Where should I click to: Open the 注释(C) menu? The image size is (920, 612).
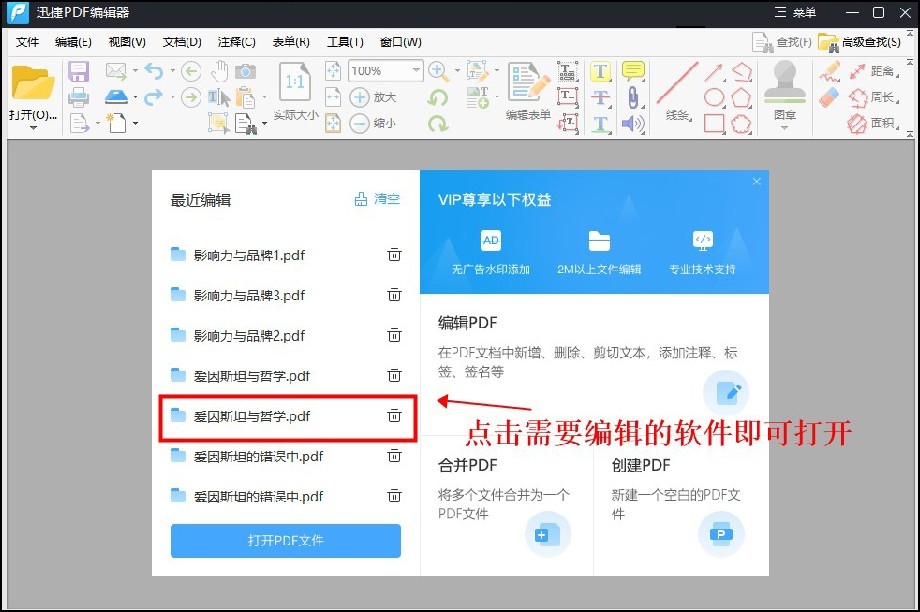pyautogui.click(x=236, y=42)
